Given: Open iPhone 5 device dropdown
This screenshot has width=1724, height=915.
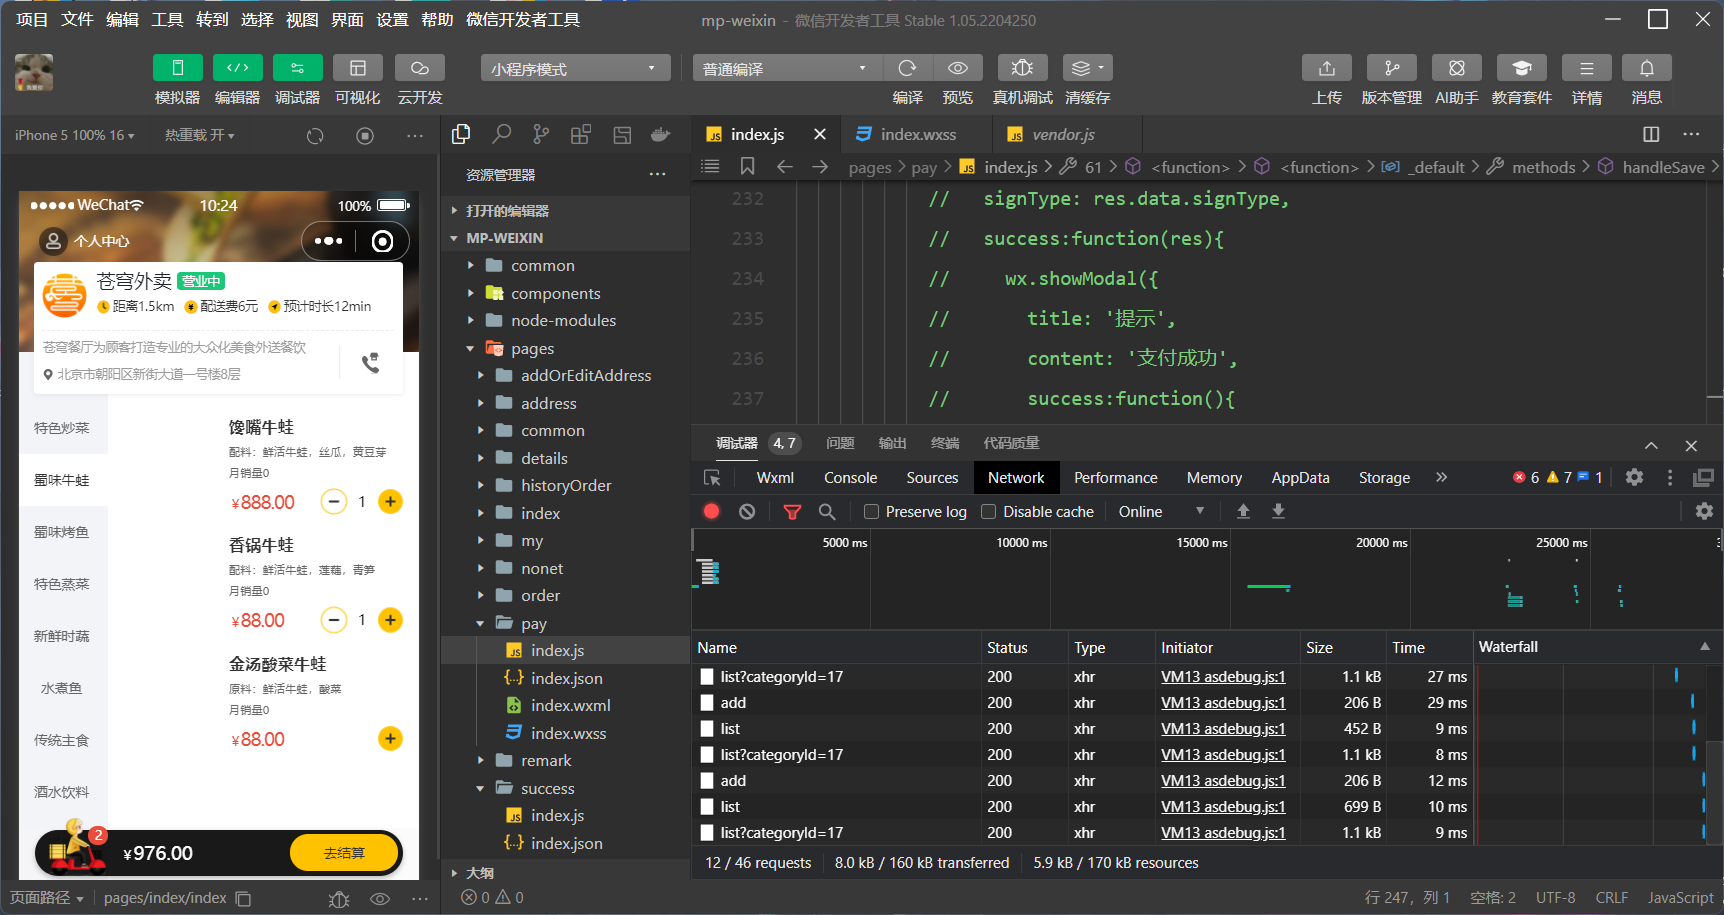Looking at the screenshot, I should coord(74,135).
